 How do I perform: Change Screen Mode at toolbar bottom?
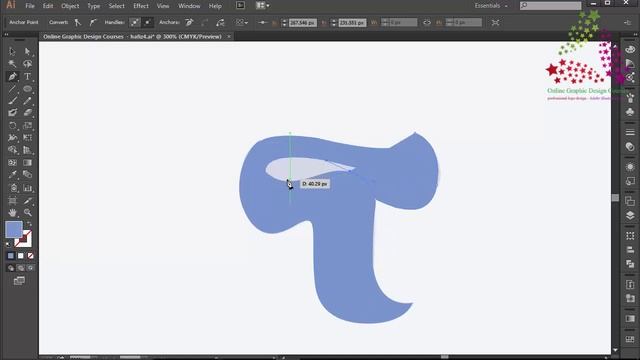19,281
